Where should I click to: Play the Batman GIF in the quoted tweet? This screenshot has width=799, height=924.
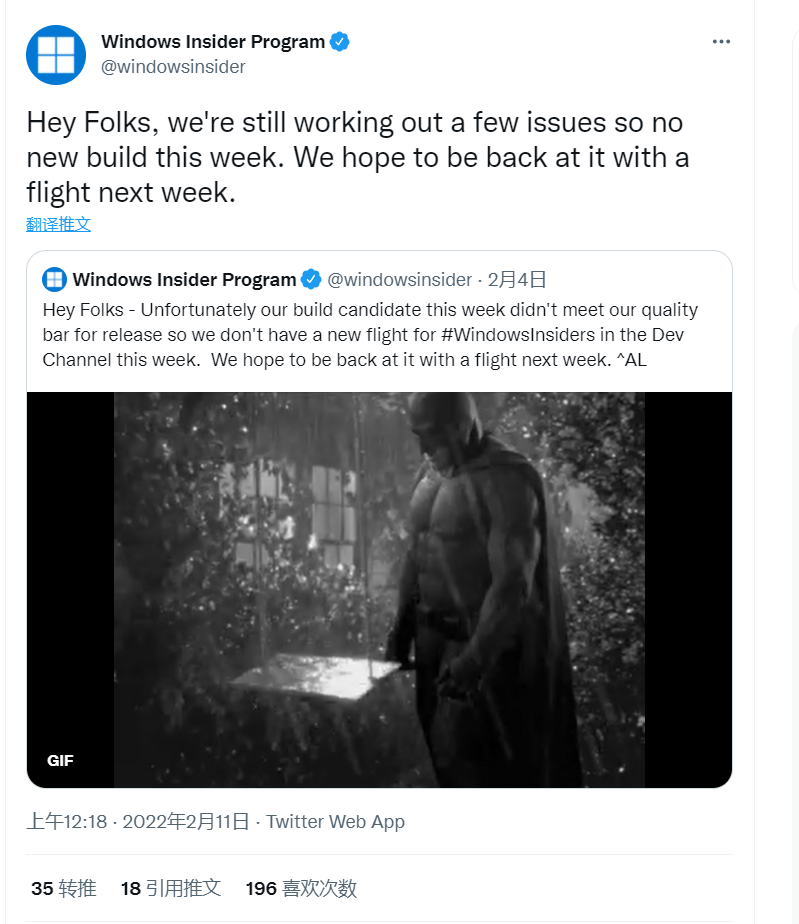379,590
